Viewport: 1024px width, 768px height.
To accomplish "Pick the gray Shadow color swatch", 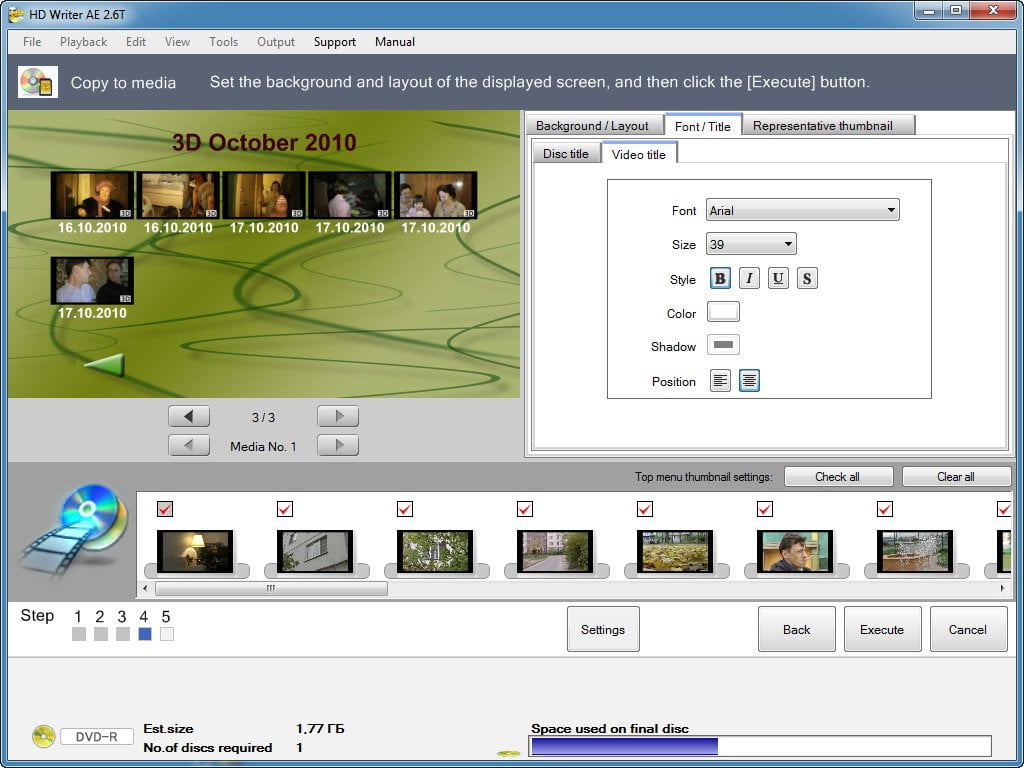I will click(x=723, y=345).
